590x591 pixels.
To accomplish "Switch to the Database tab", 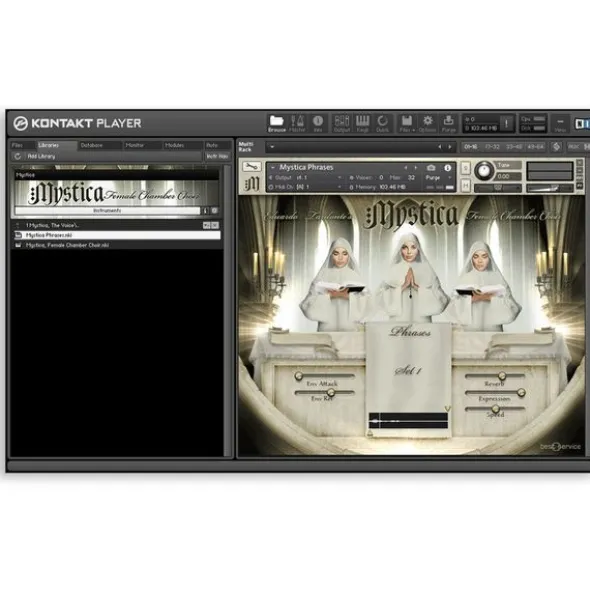I will 100,145.
